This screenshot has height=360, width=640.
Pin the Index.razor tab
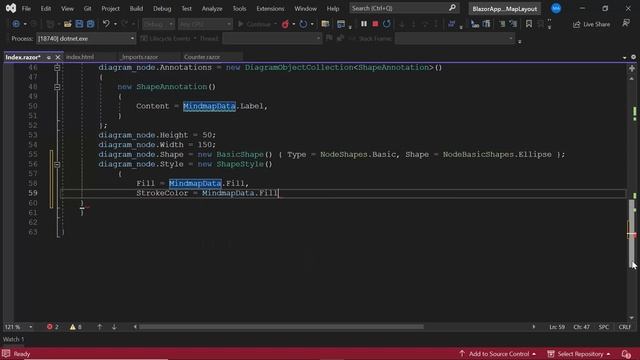tap(49, 58)
